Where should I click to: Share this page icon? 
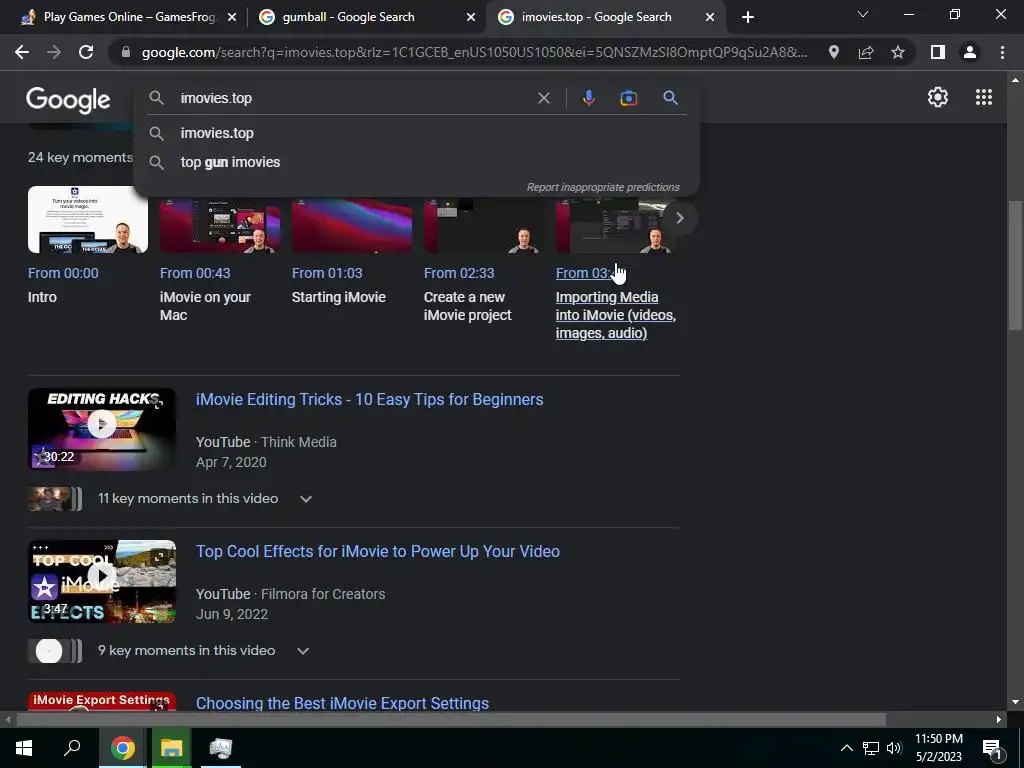[x=866, y=52]
